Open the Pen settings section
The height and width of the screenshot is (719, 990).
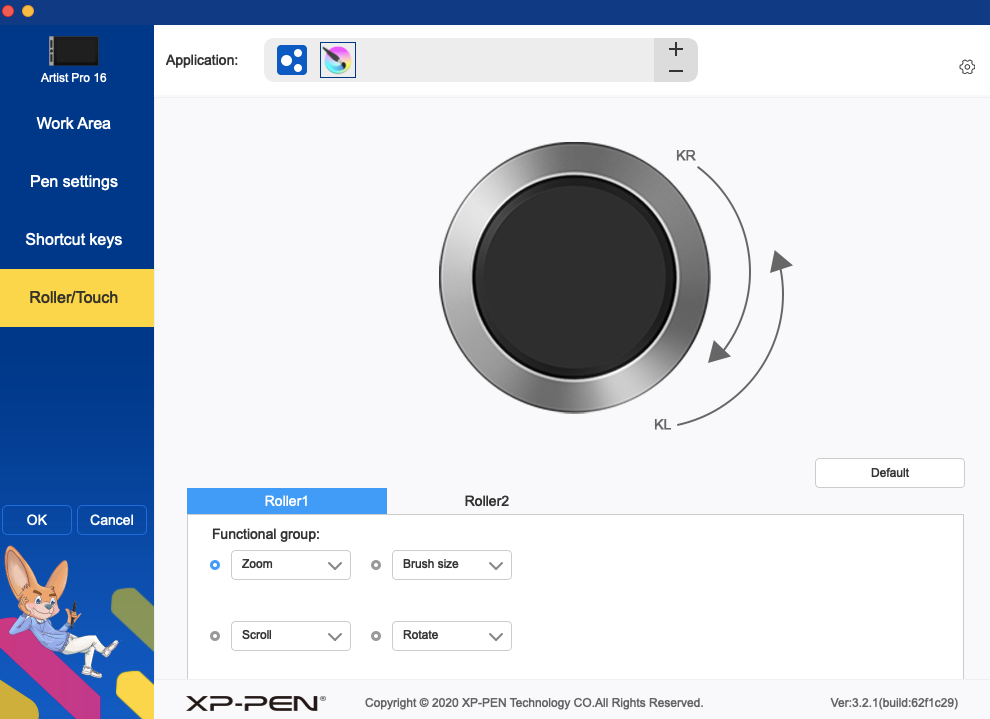tap(73, 181)
